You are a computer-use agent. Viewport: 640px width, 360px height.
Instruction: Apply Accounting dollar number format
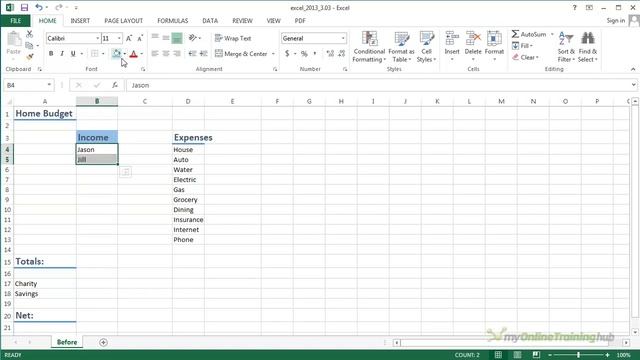click(x=287, y=53)
